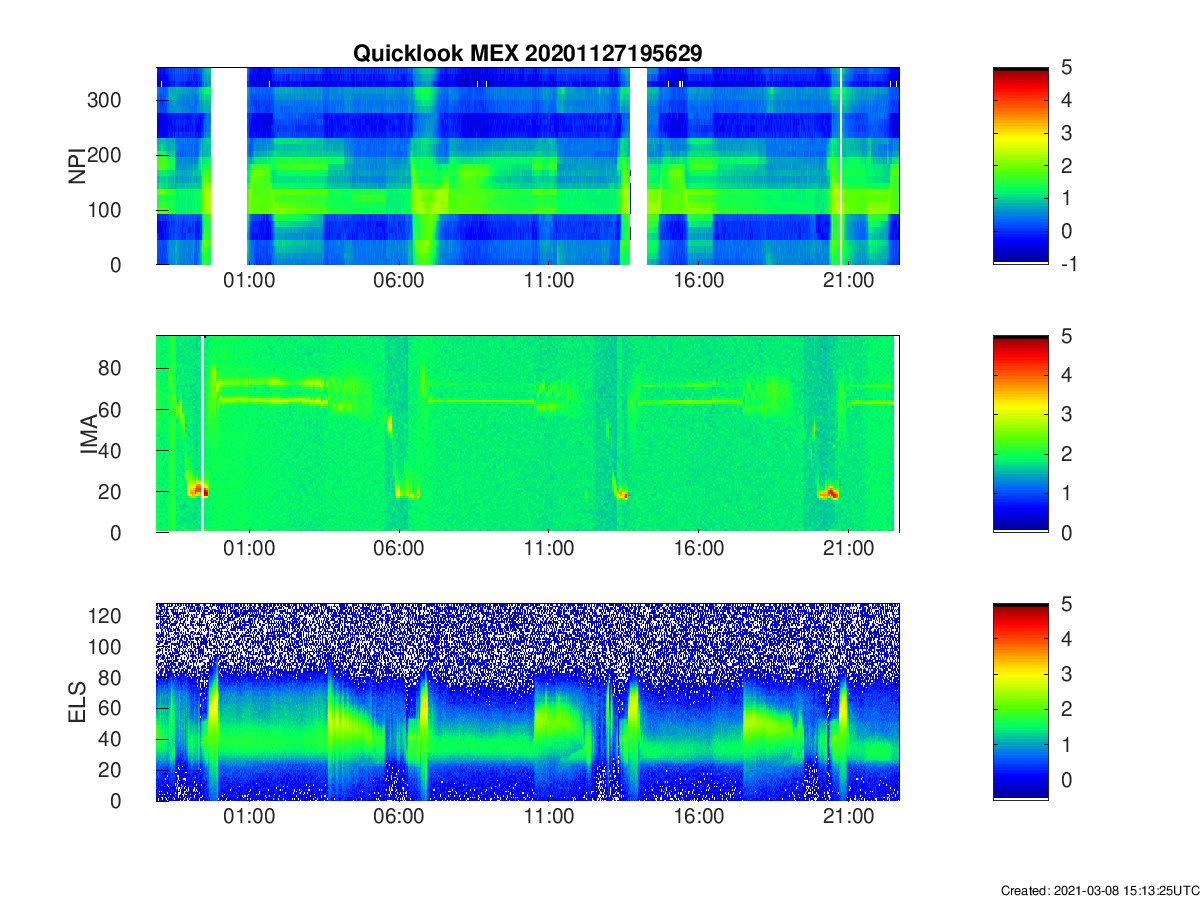Click inside the IMA spectrogram panel
This screenshot has width=1200, height=900.
528,434
